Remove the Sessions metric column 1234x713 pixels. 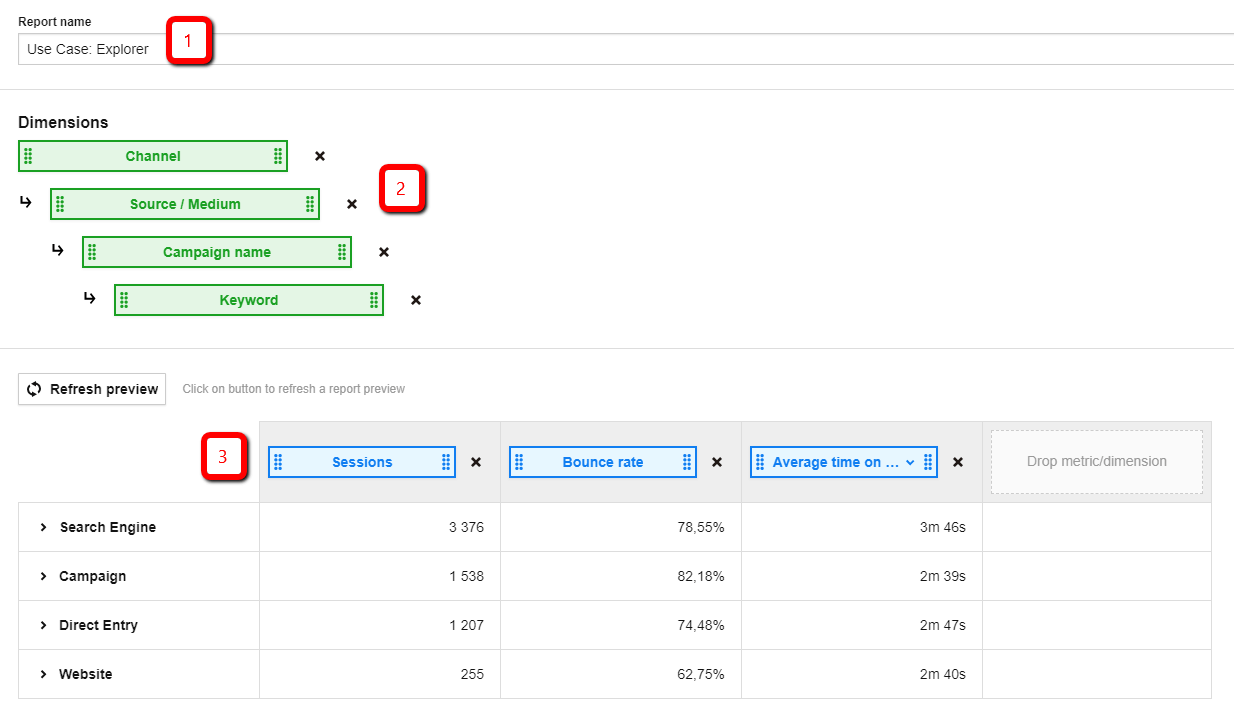coord(476,462)
